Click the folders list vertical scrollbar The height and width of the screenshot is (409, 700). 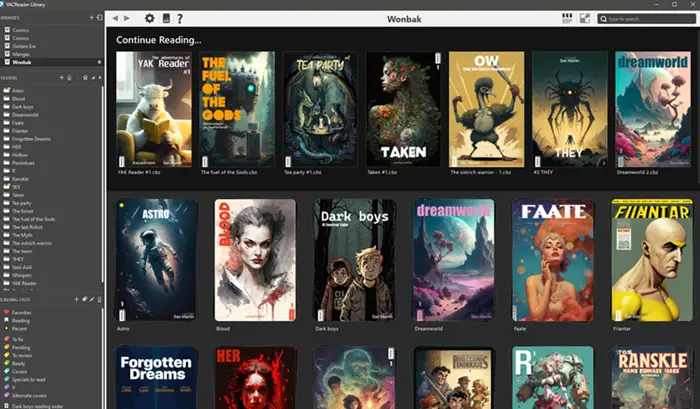[x=103, y=183]
